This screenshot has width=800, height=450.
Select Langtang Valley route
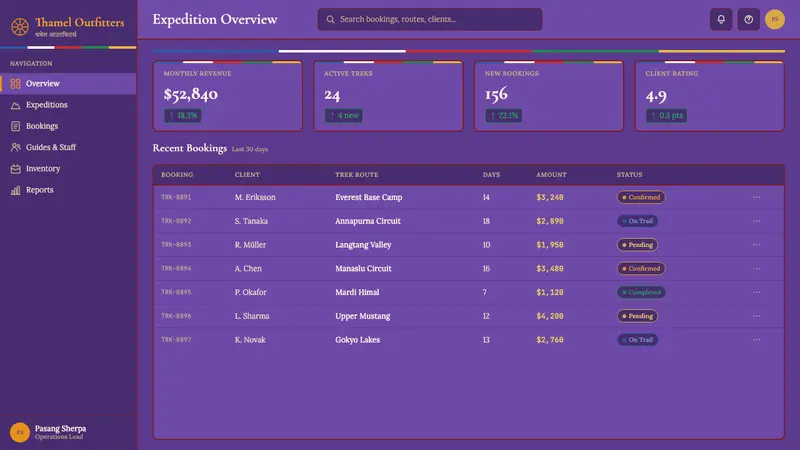click(363, 245)
